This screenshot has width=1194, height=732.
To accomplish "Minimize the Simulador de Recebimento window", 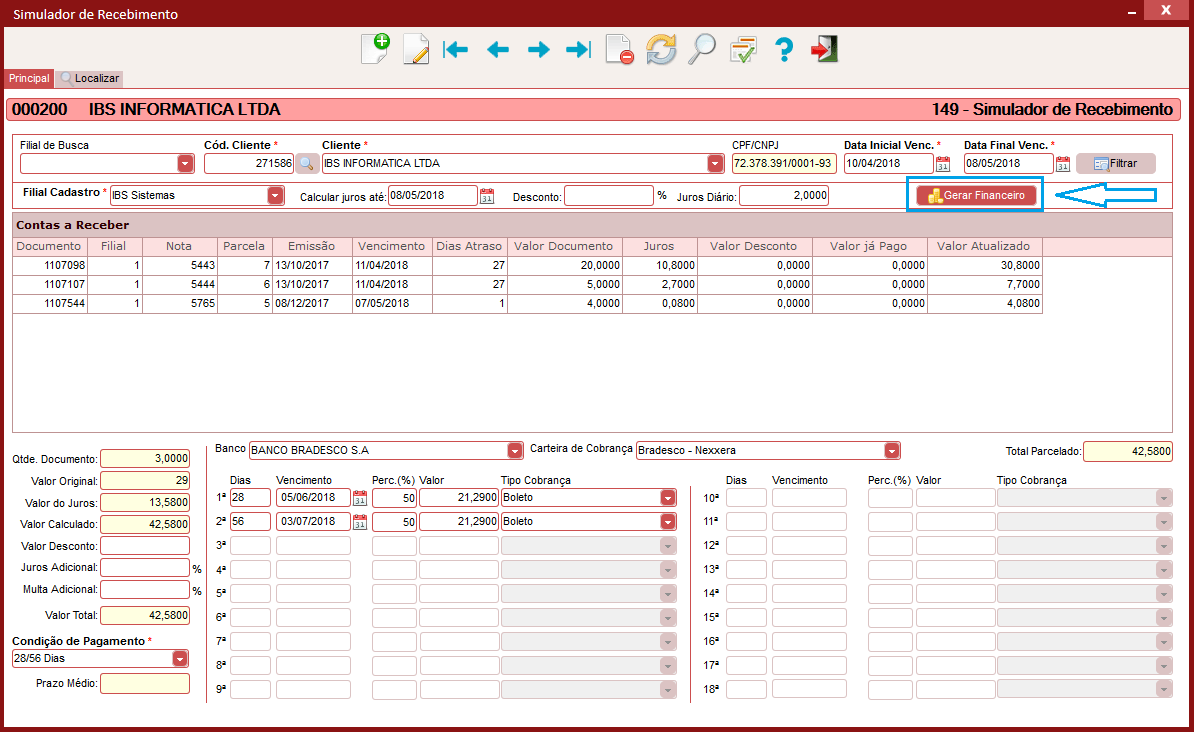I will [x=1132, y=12].
